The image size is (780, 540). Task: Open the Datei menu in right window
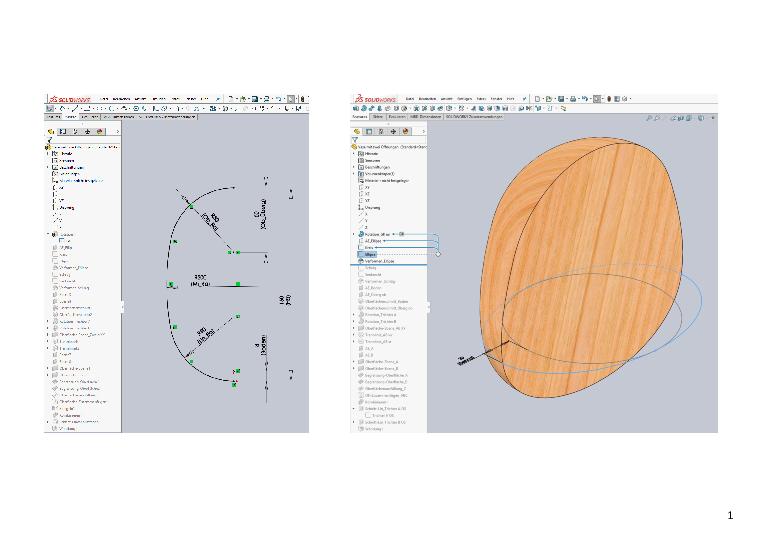tap(409, 99)
